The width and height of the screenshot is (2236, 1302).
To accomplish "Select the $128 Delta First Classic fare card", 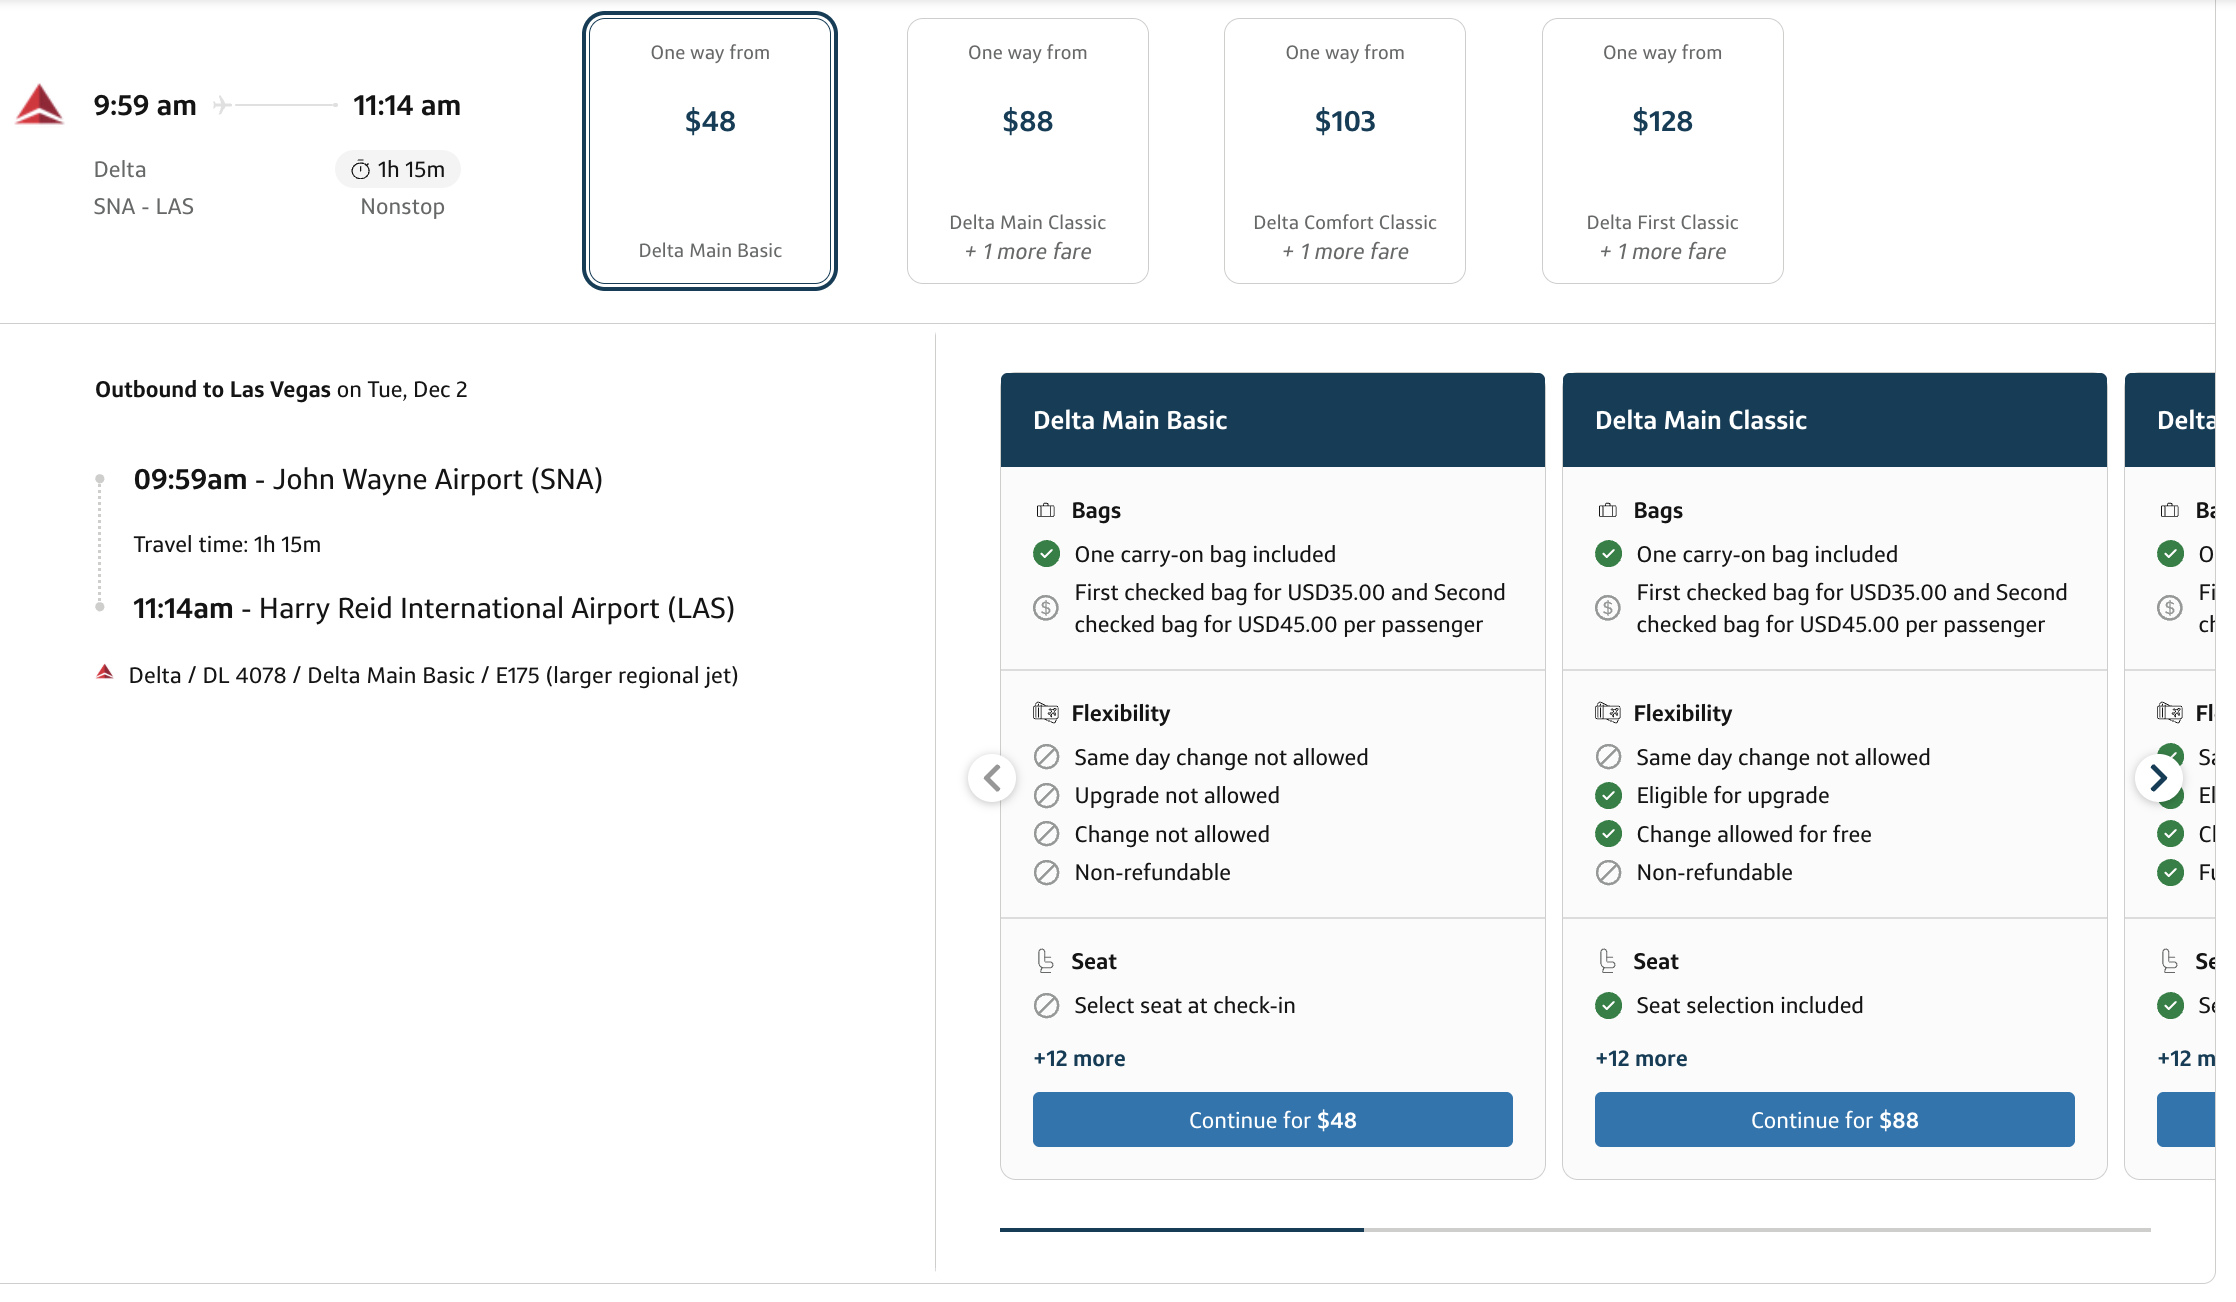I will click(x=1662, y=151).
